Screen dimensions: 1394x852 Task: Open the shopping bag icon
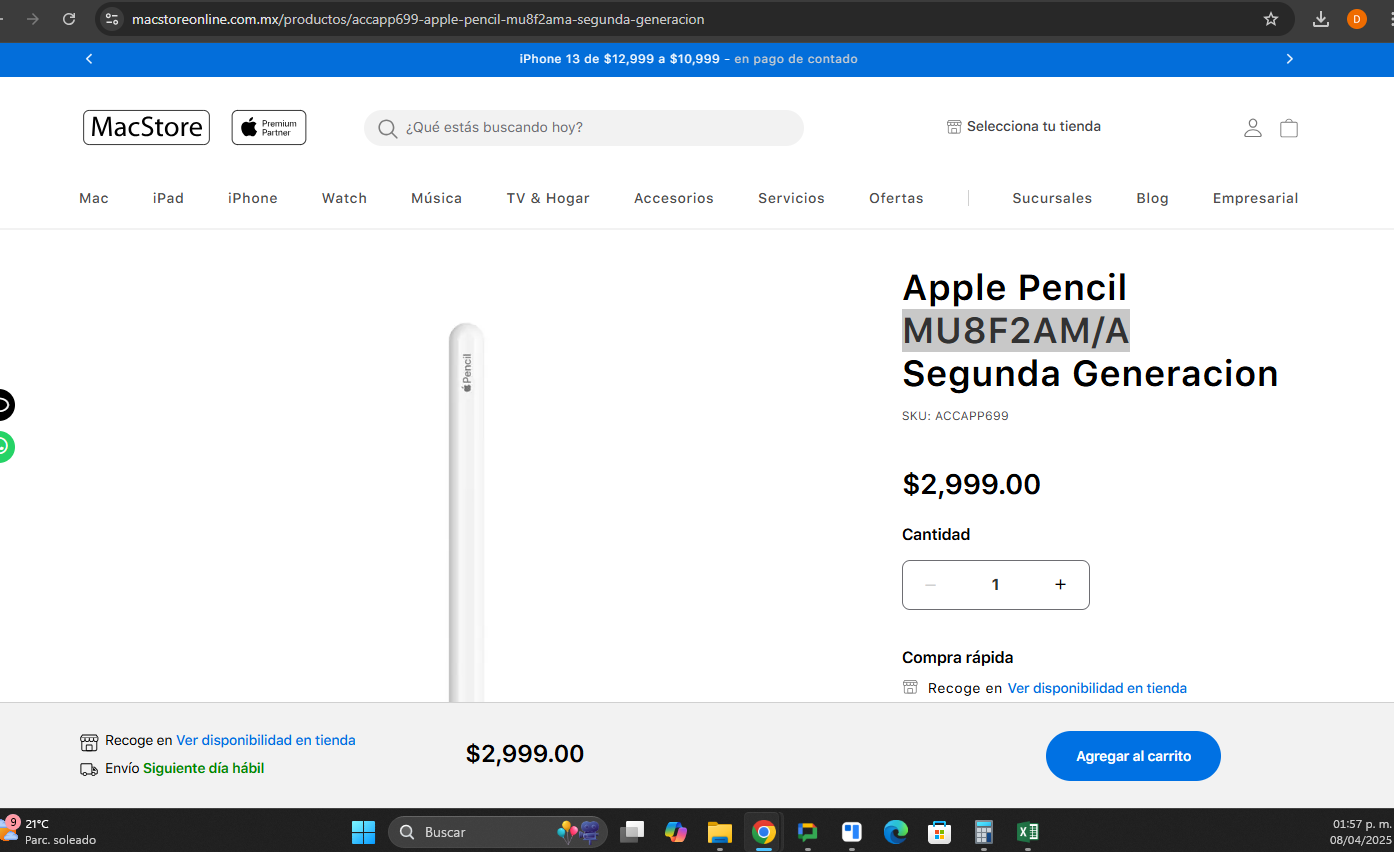pyautogui.click(x=1289, y=128)
